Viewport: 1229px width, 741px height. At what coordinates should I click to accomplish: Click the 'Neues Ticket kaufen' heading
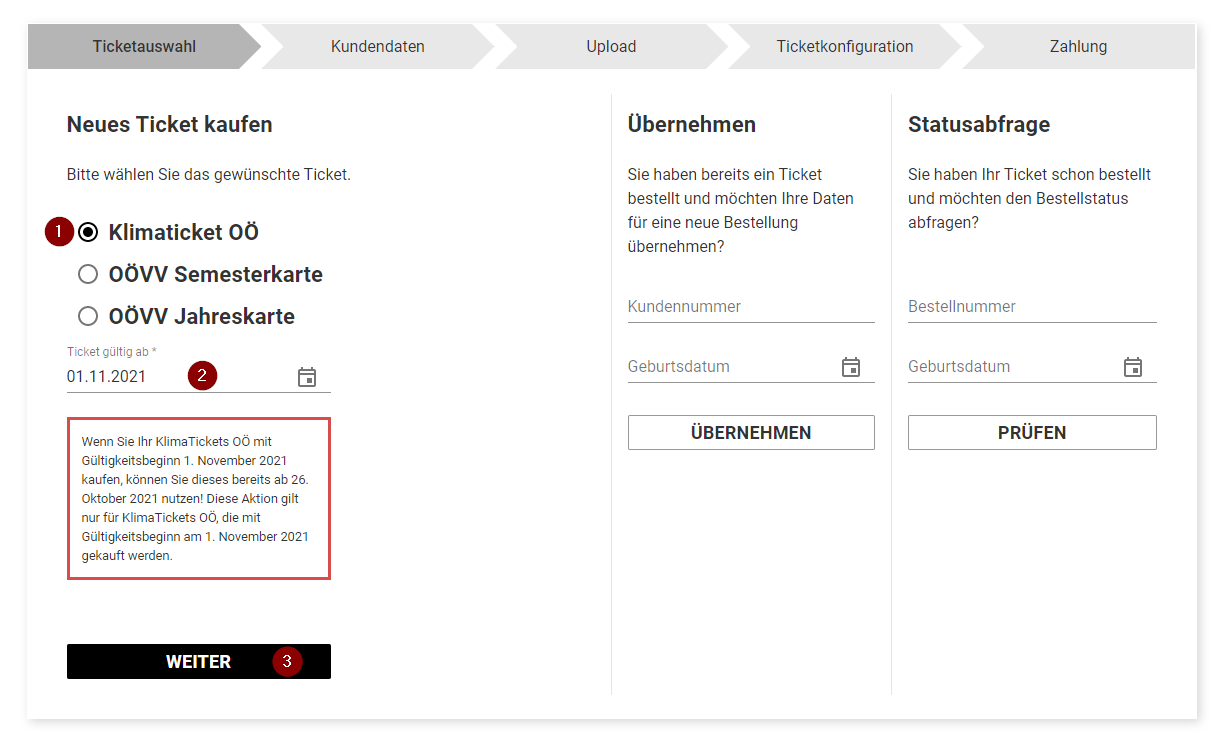(x=170, y=125)
